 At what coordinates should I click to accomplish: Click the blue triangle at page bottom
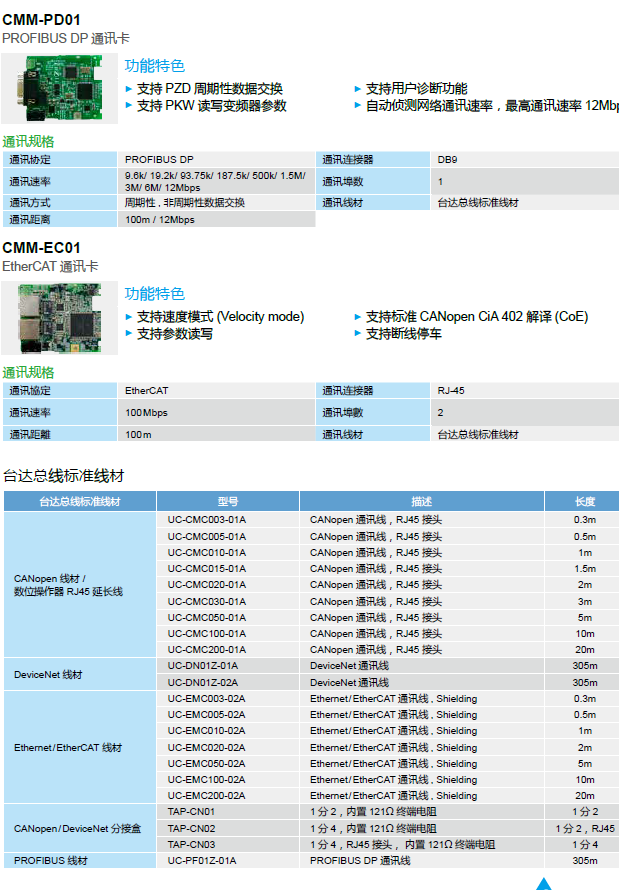coord(544,883)
